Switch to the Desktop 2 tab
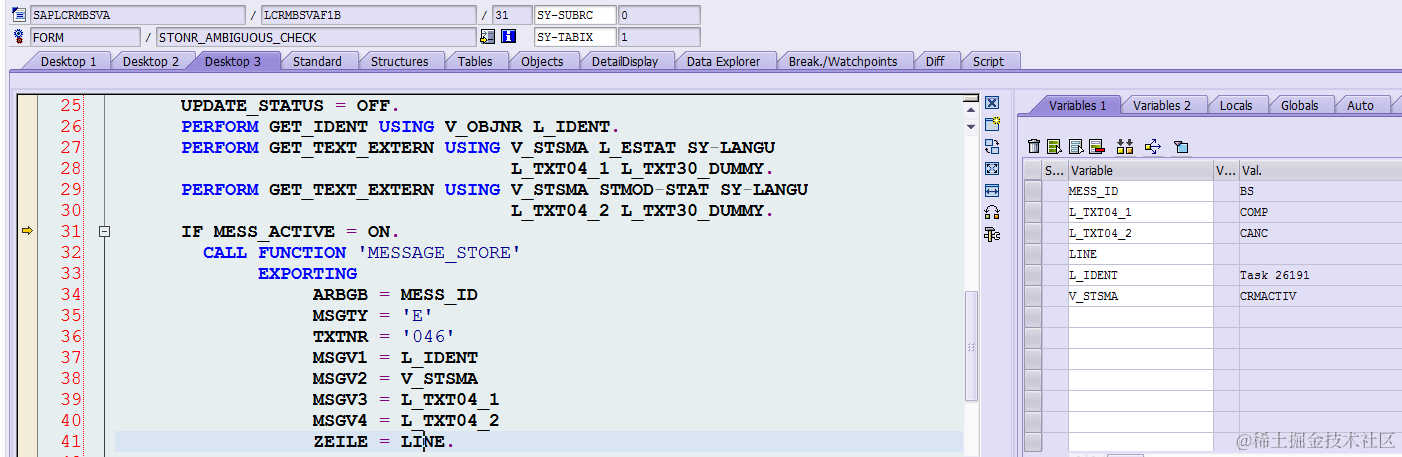 click(x=151, y=61)
